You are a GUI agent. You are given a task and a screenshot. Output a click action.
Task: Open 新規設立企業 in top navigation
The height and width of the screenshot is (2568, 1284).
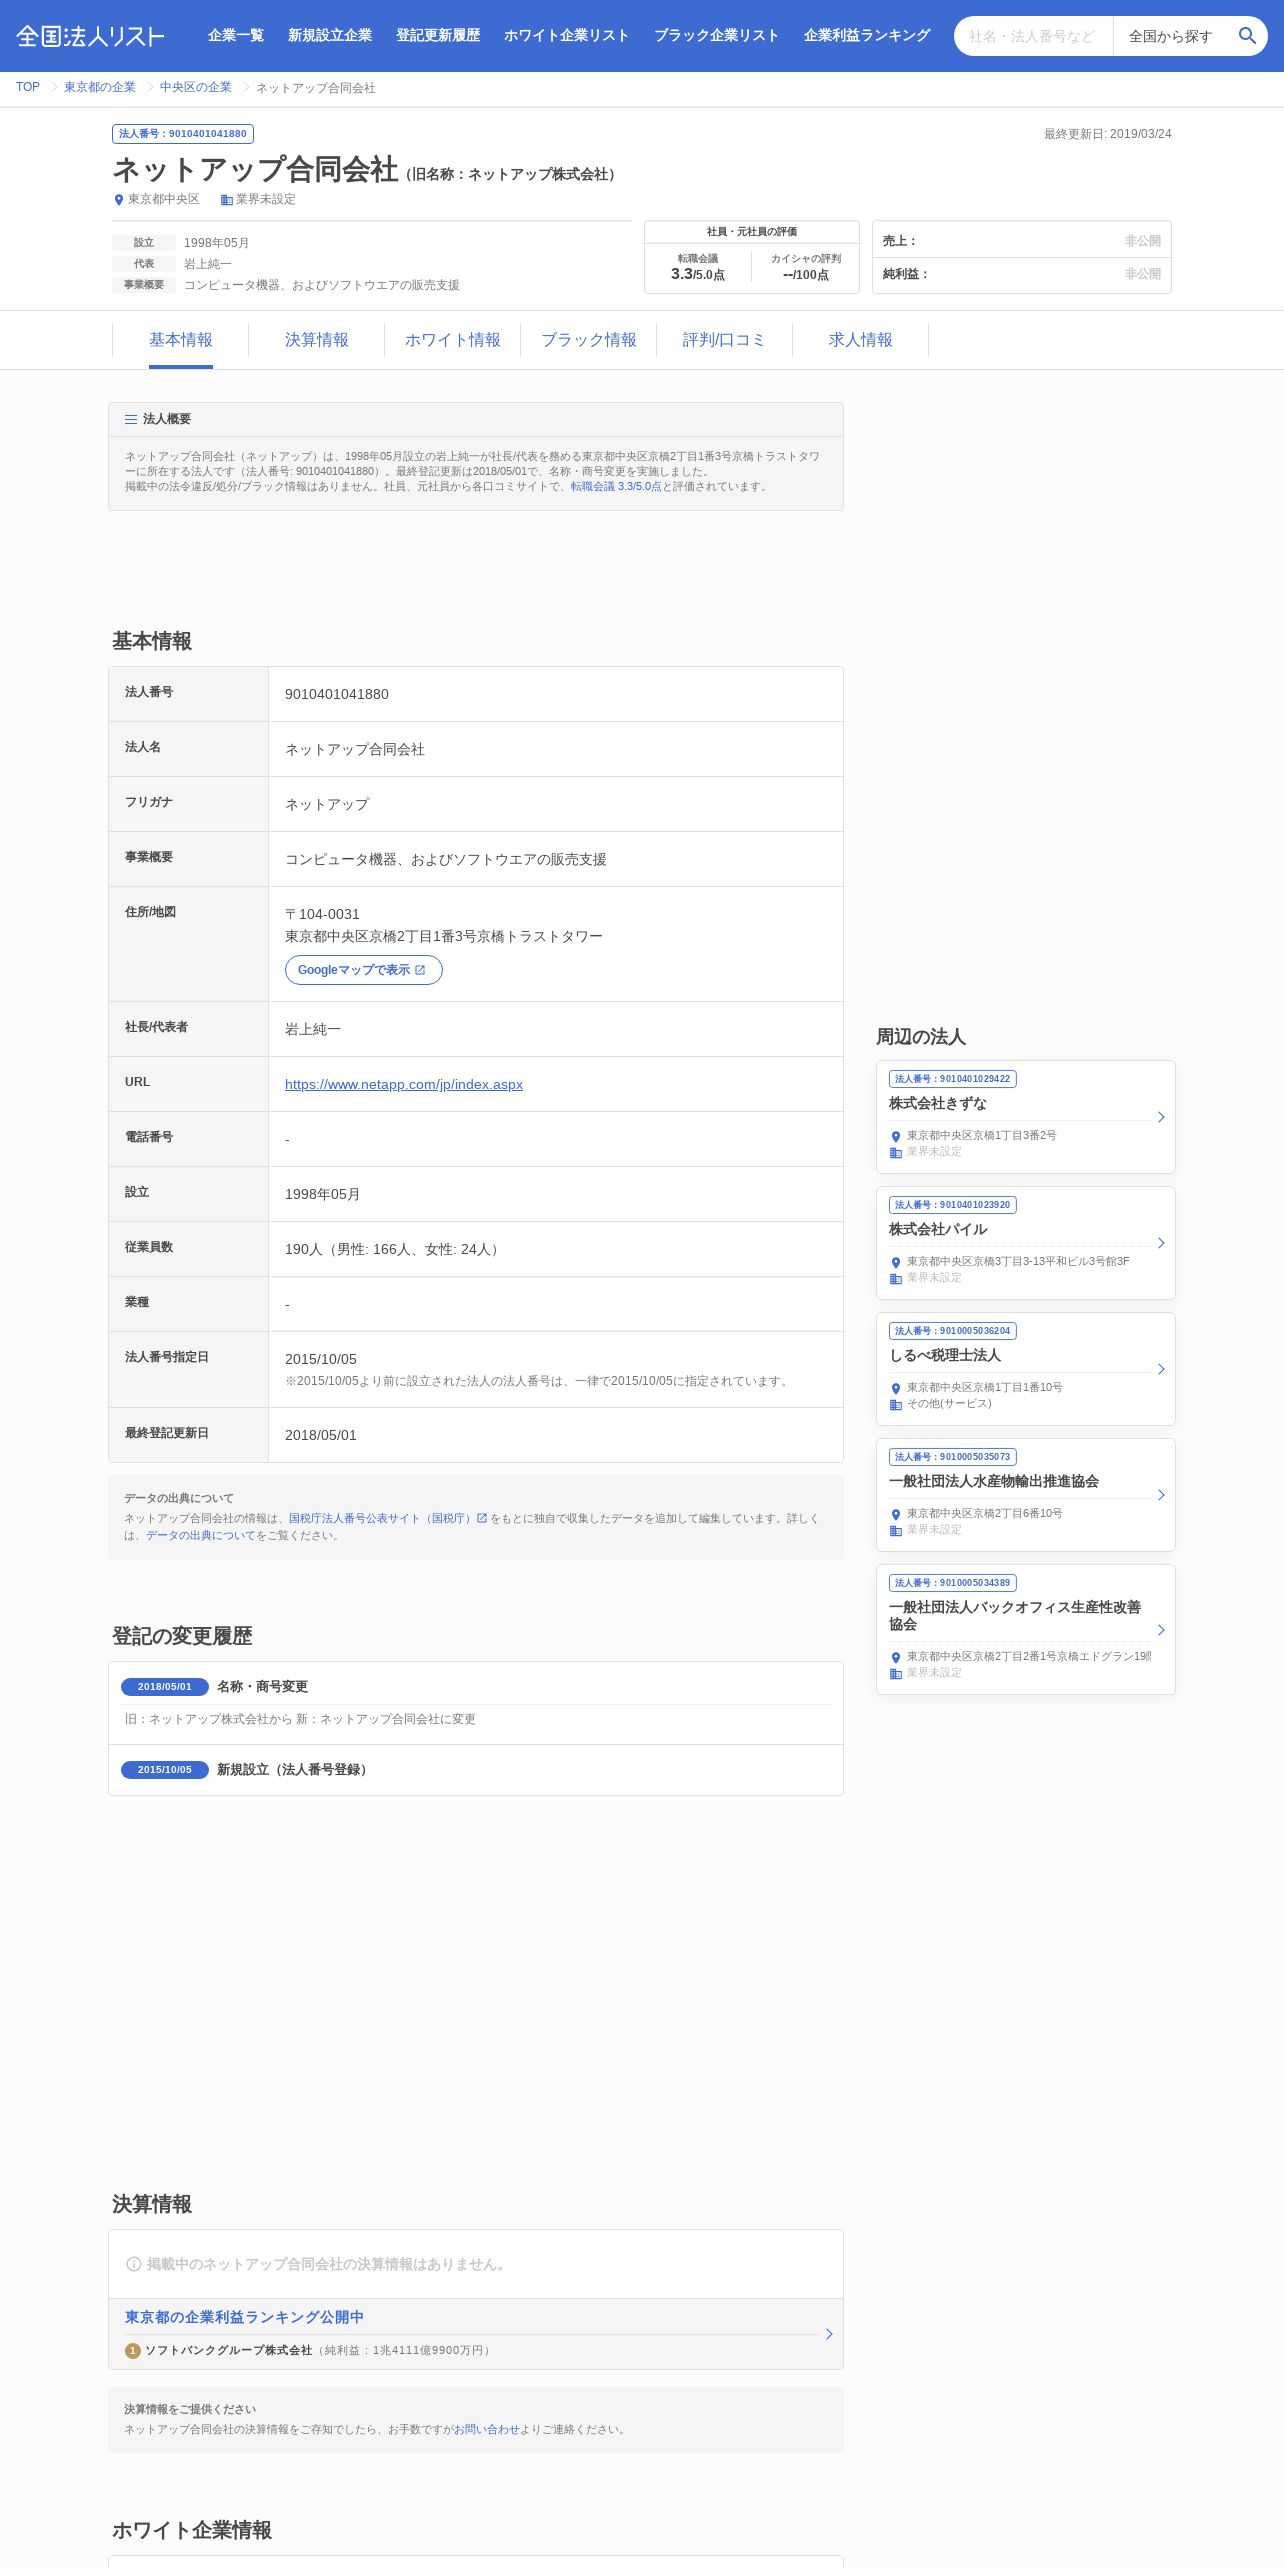[x=330, y=36]
